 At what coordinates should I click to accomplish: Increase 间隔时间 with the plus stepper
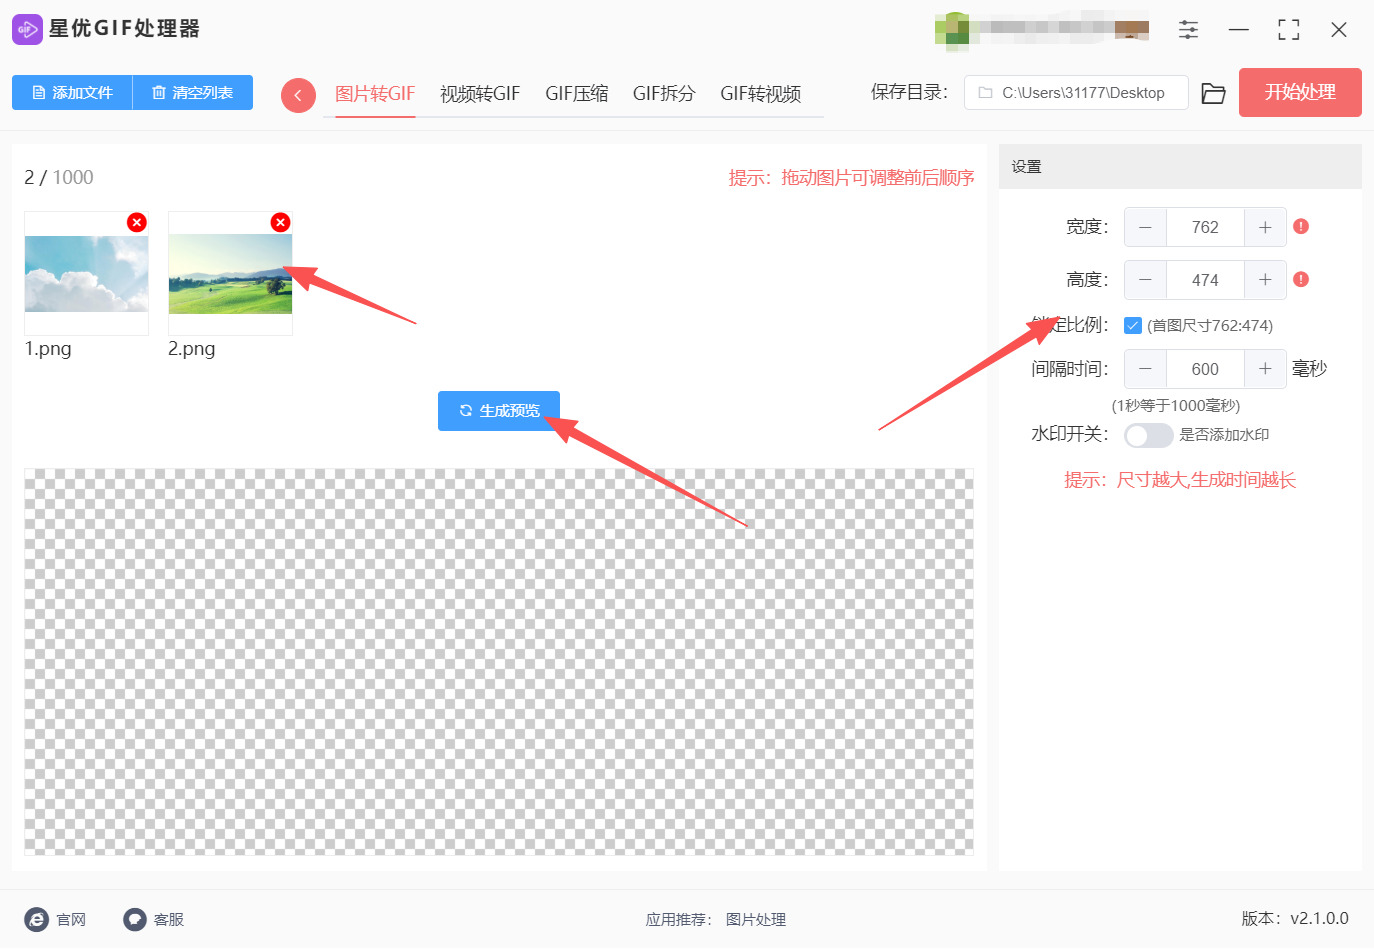[1264, 369]
